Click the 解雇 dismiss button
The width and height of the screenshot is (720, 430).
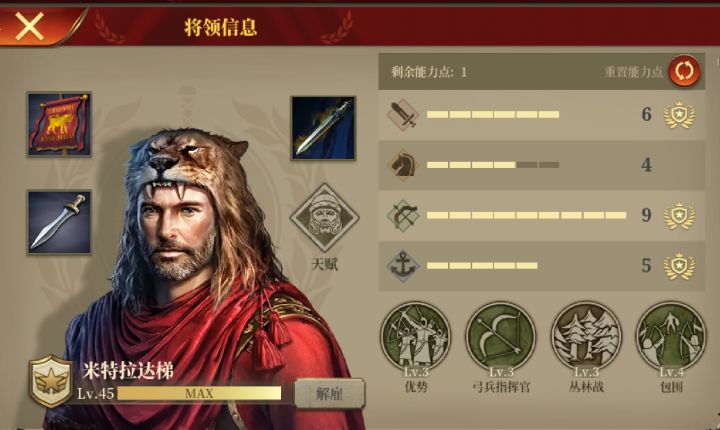[x=330, y=393]
